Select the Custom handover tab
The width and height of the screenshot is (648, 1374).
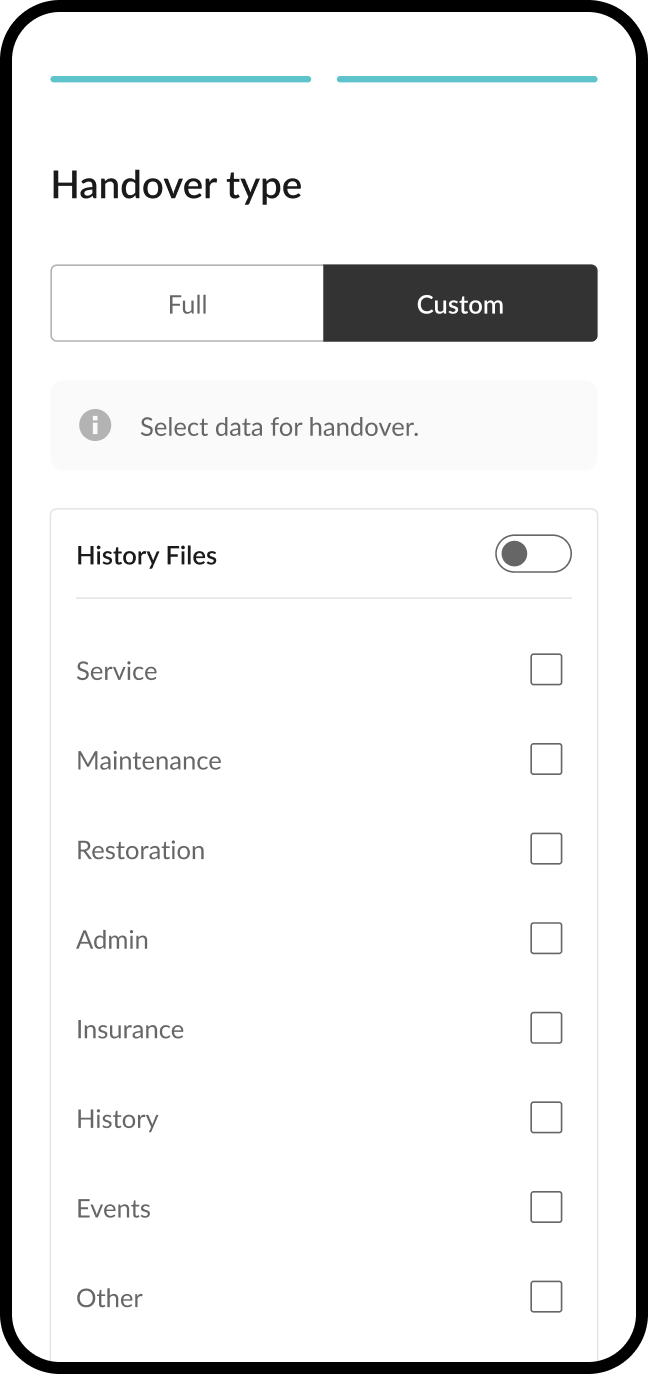[x=460, y=303]
